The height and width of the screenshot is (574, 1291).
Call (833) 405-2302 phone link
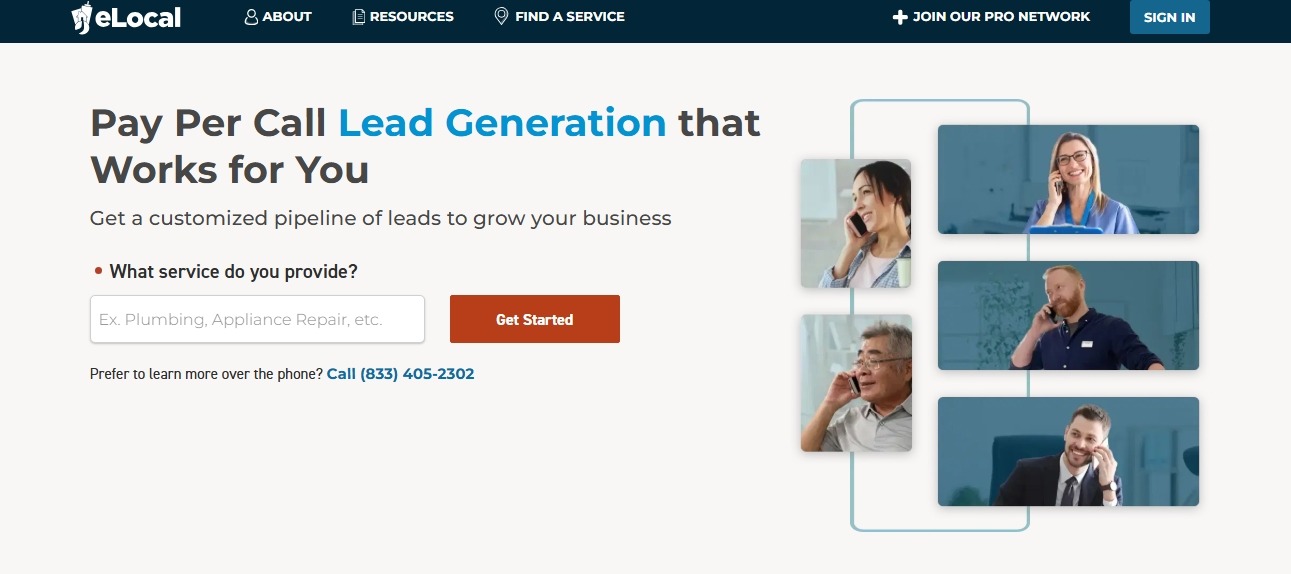400,374
